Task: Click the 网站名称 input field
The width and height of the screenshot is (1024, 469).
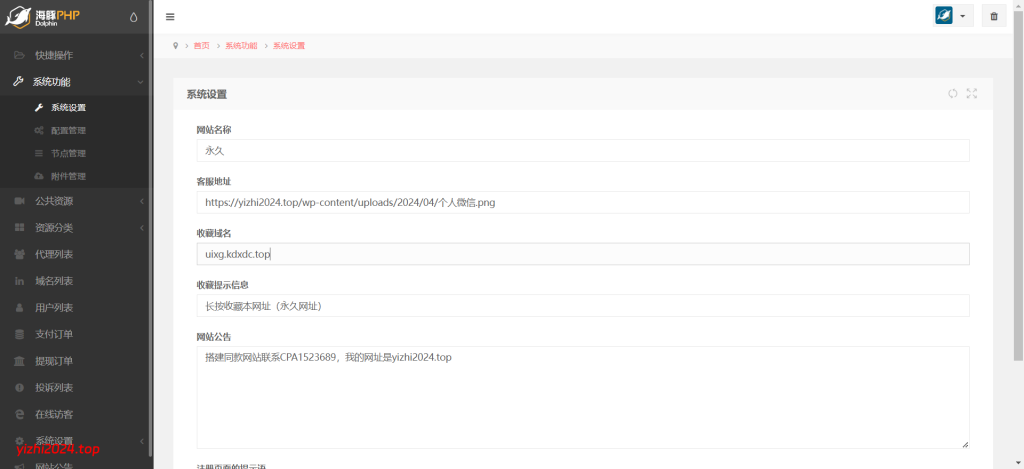Action: click(583, 150)
